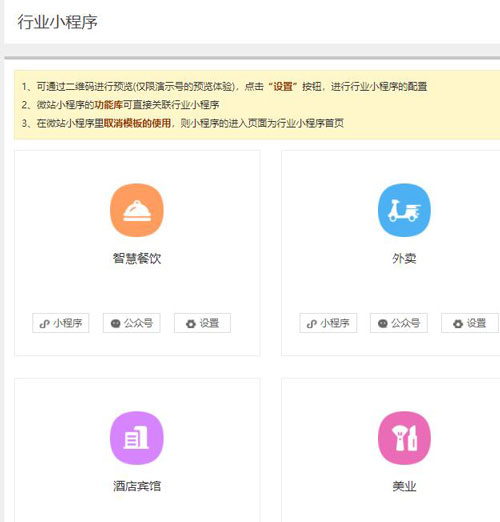500x522 pixels.
Task: Click the 行业小程序 page heading
Action: coord(57,22)
